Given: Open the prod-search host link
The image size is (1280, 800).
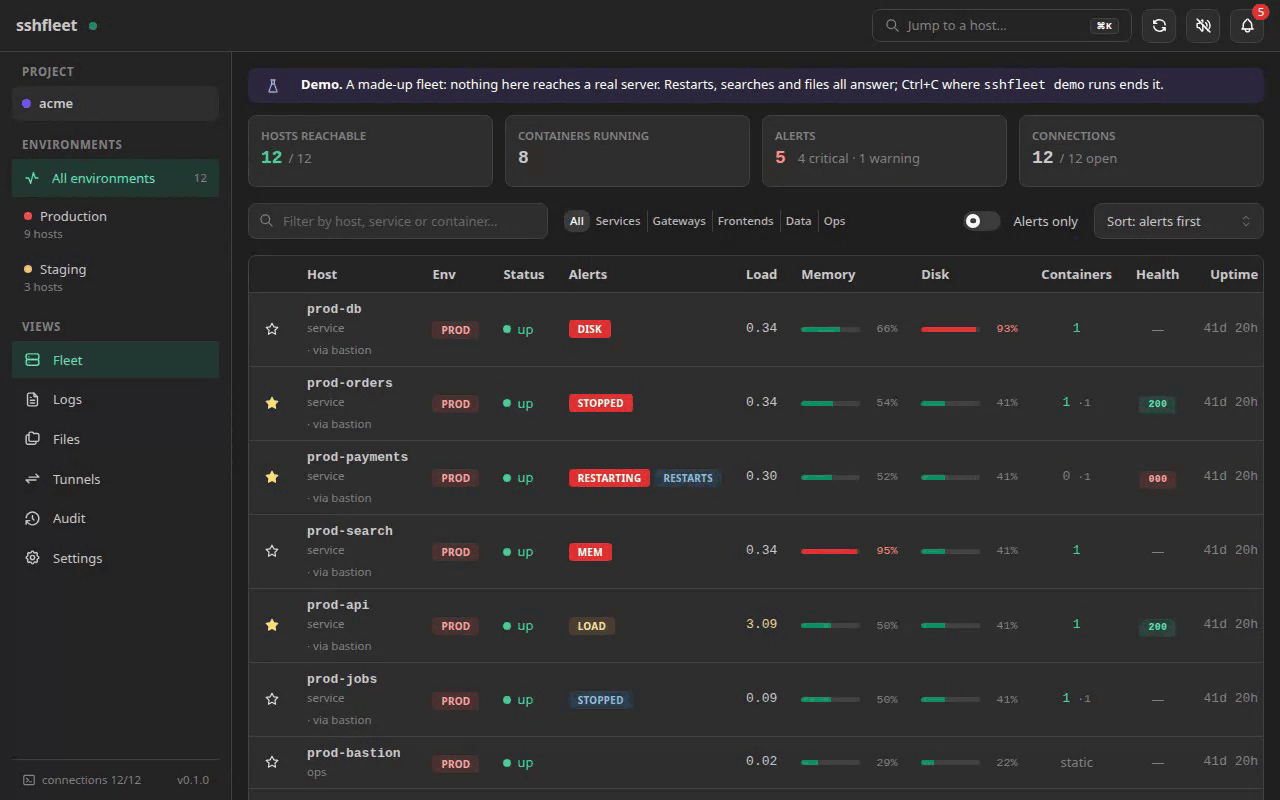Looking at the screenshot, I should click(349, 531).
